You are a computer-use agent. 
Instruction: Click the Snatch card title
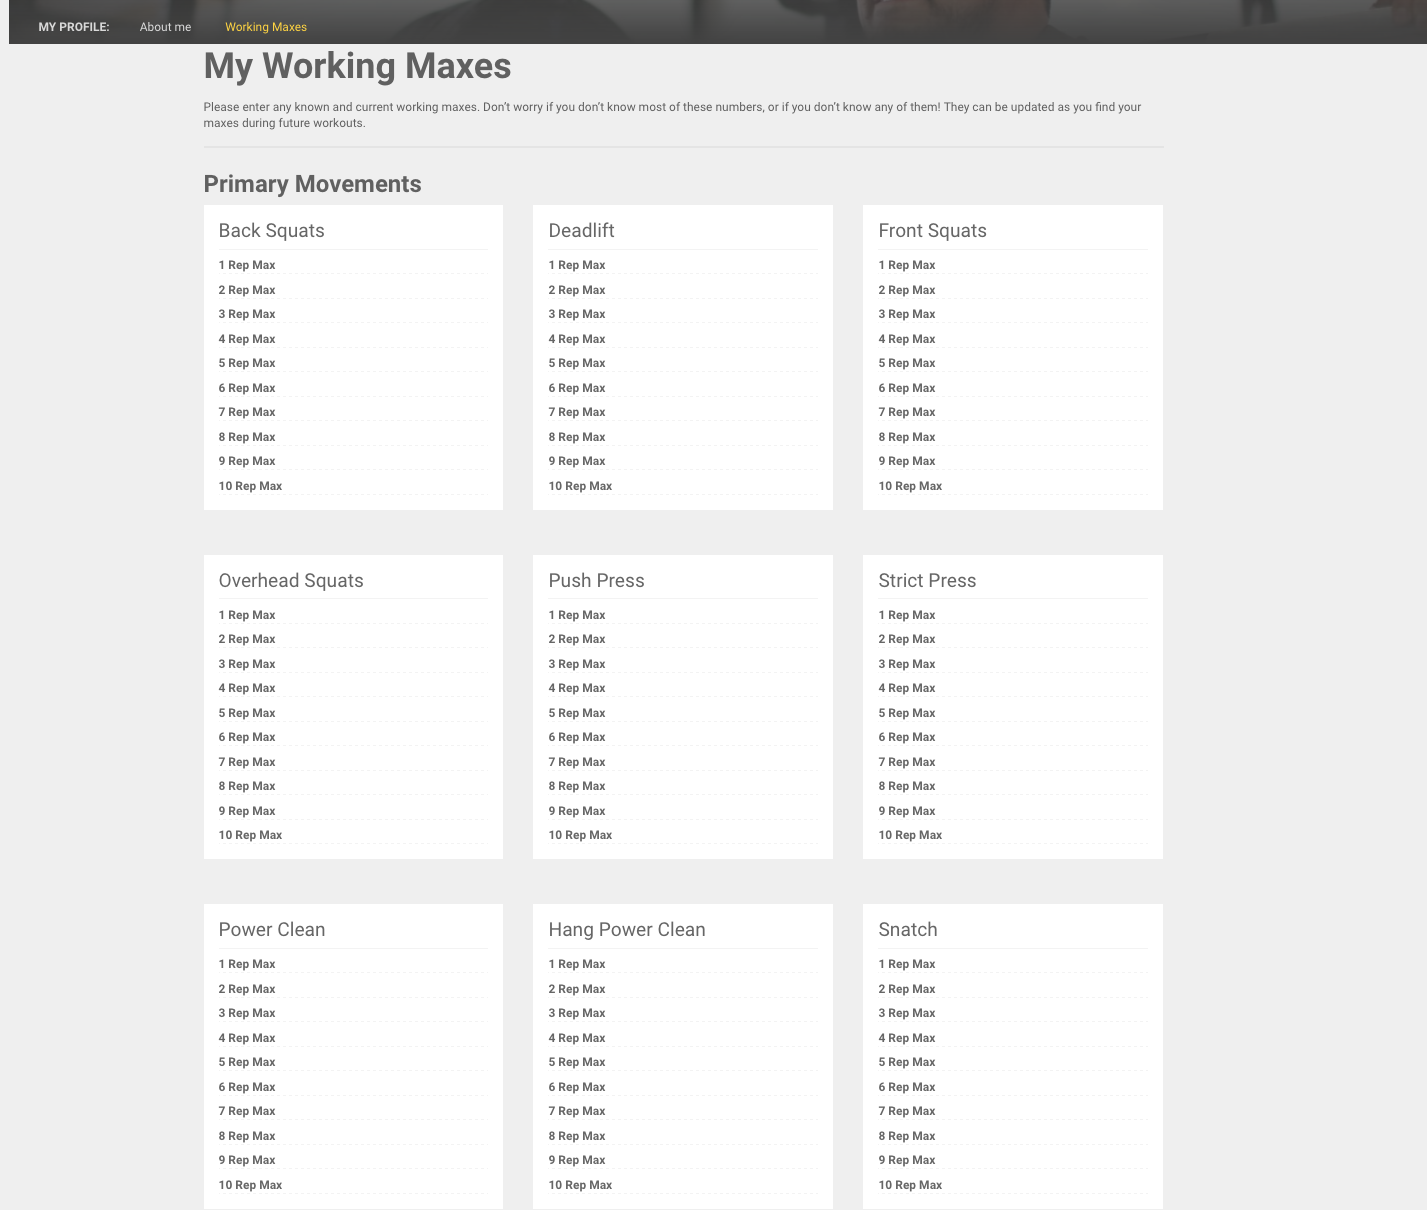click(908, 930)
